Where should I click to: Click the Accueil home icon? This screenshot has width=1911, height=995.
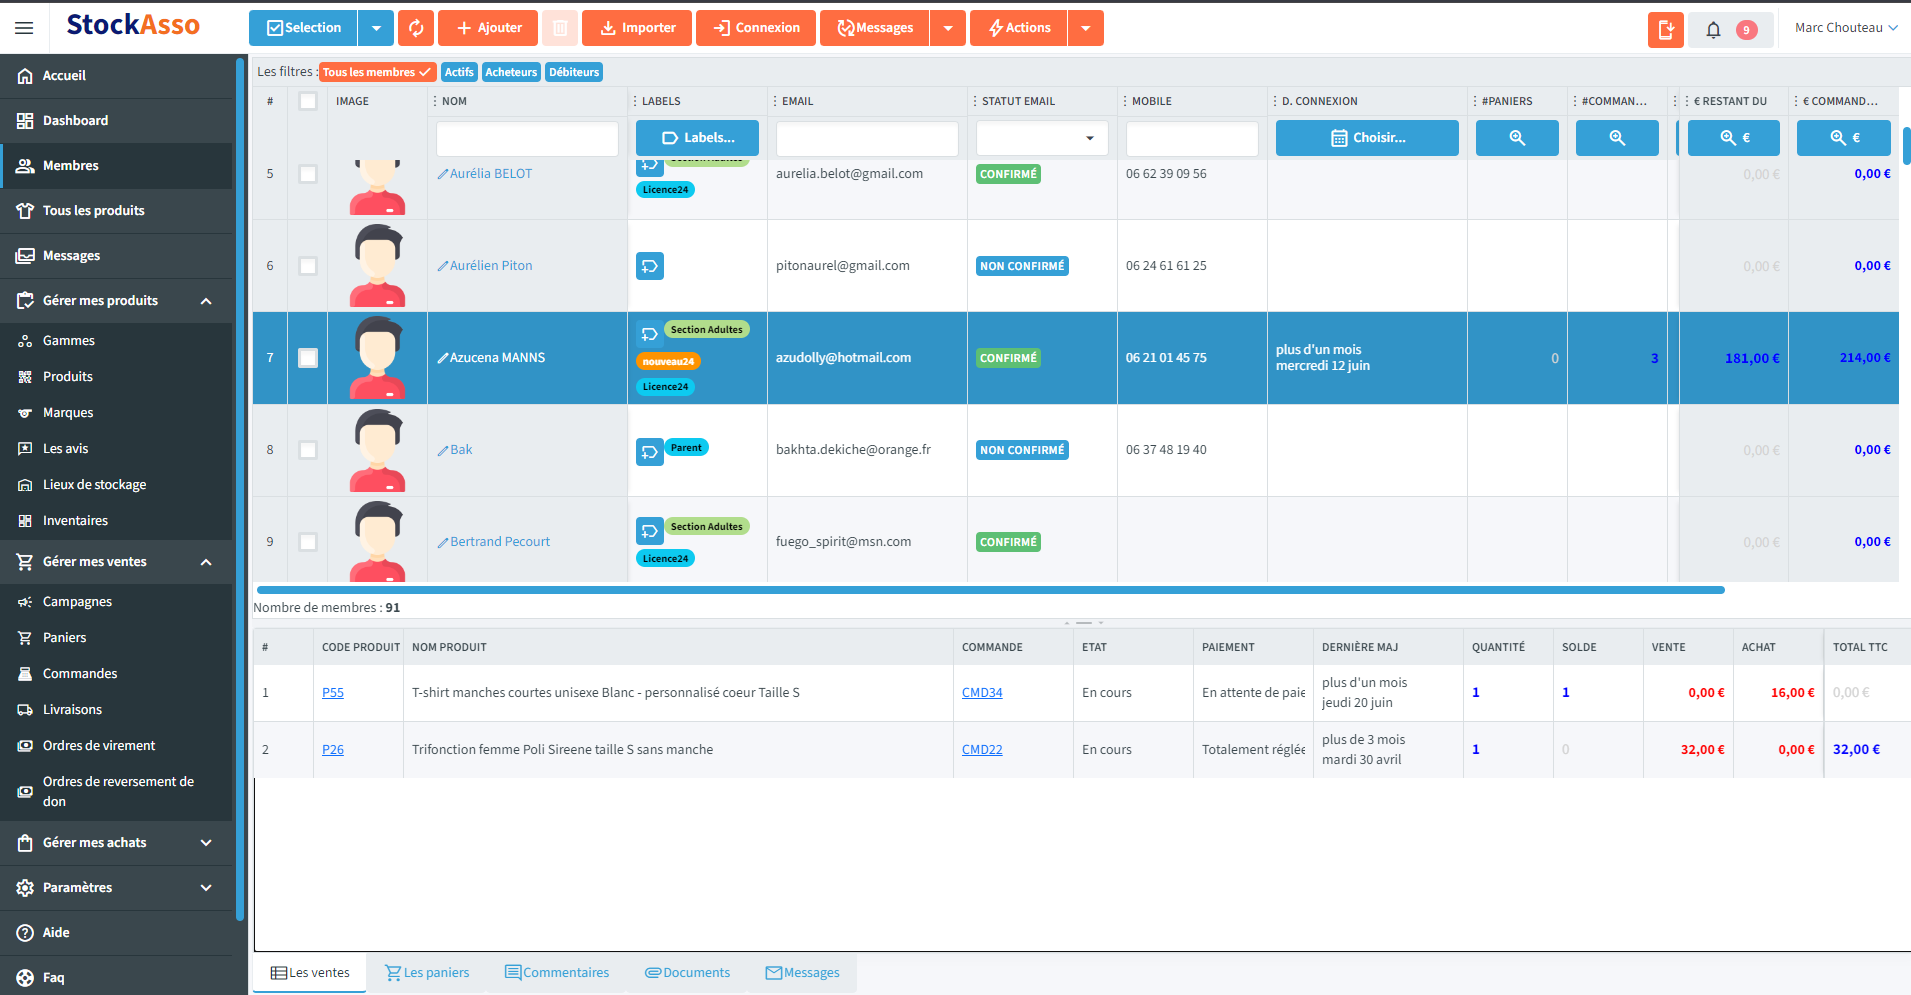pyautogui.click(x=25, y=76)
